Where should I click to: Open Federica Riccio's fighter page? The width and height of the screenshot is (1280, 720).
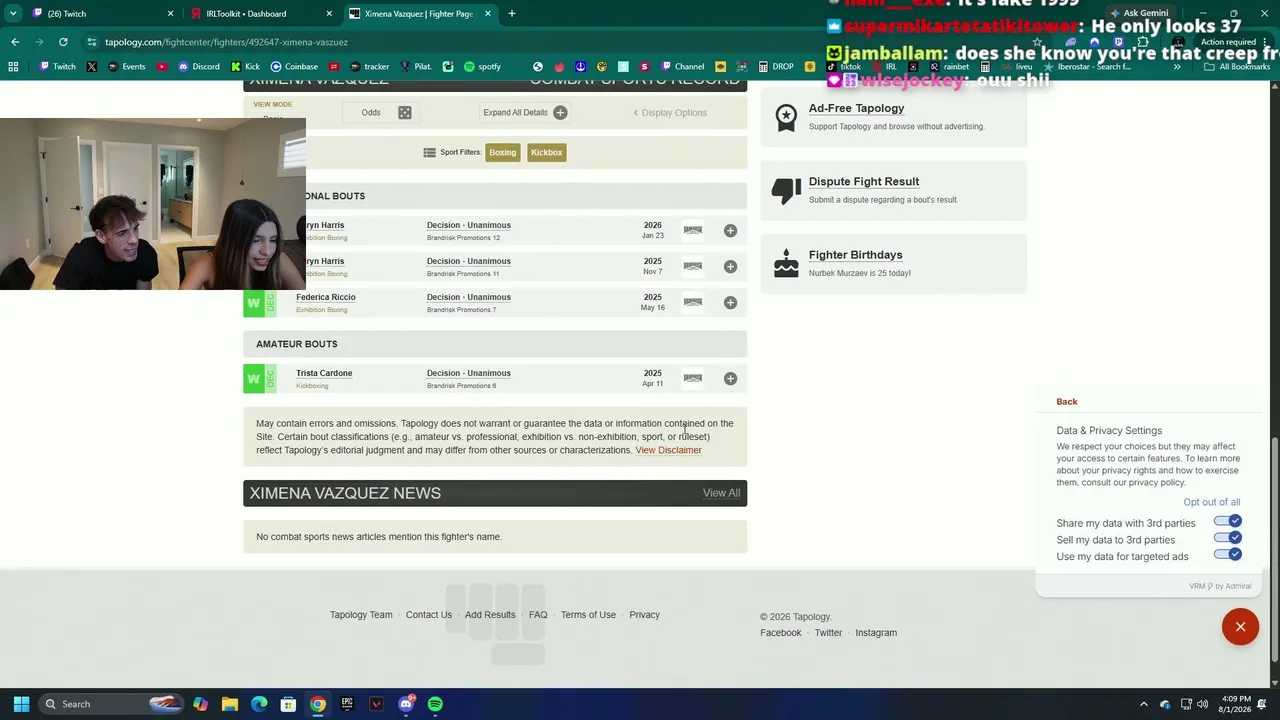tap(326, 297)
